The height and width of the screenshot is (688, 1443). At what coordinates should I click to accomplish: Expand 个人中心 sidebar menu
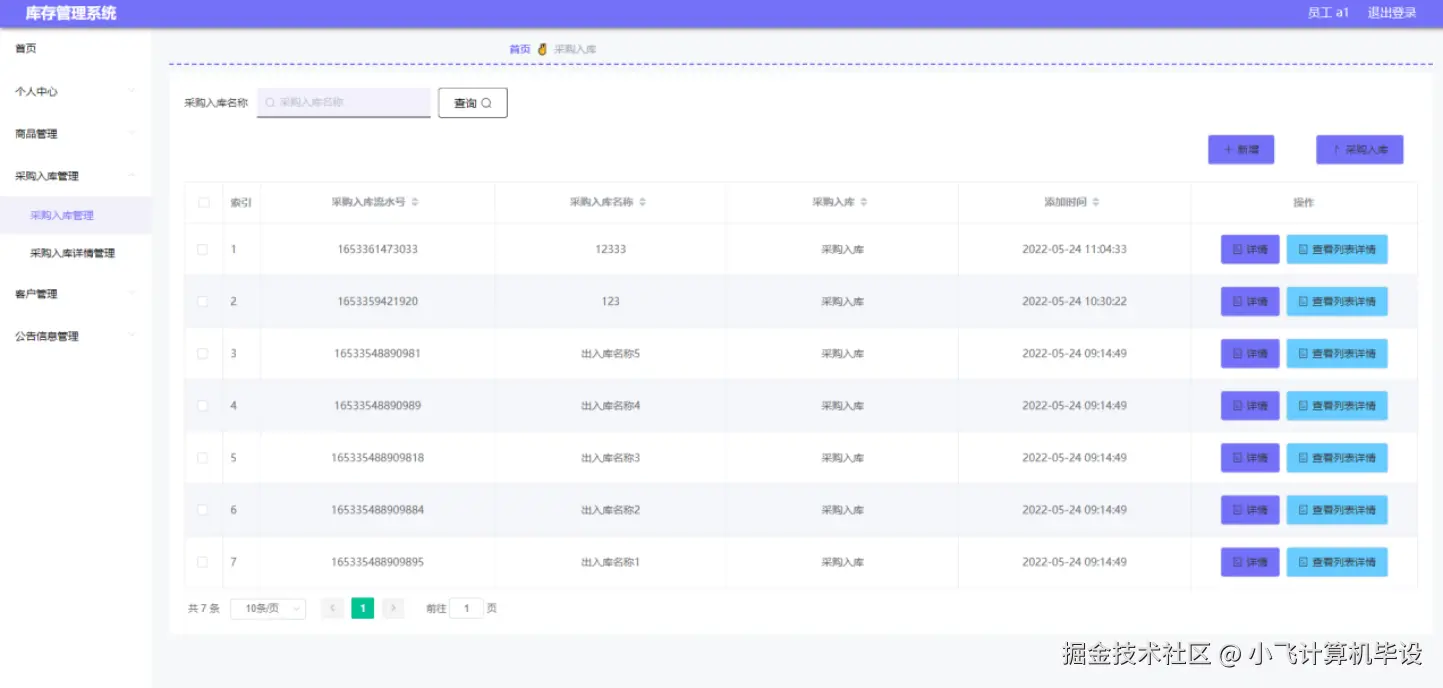[x=76, y=91]
